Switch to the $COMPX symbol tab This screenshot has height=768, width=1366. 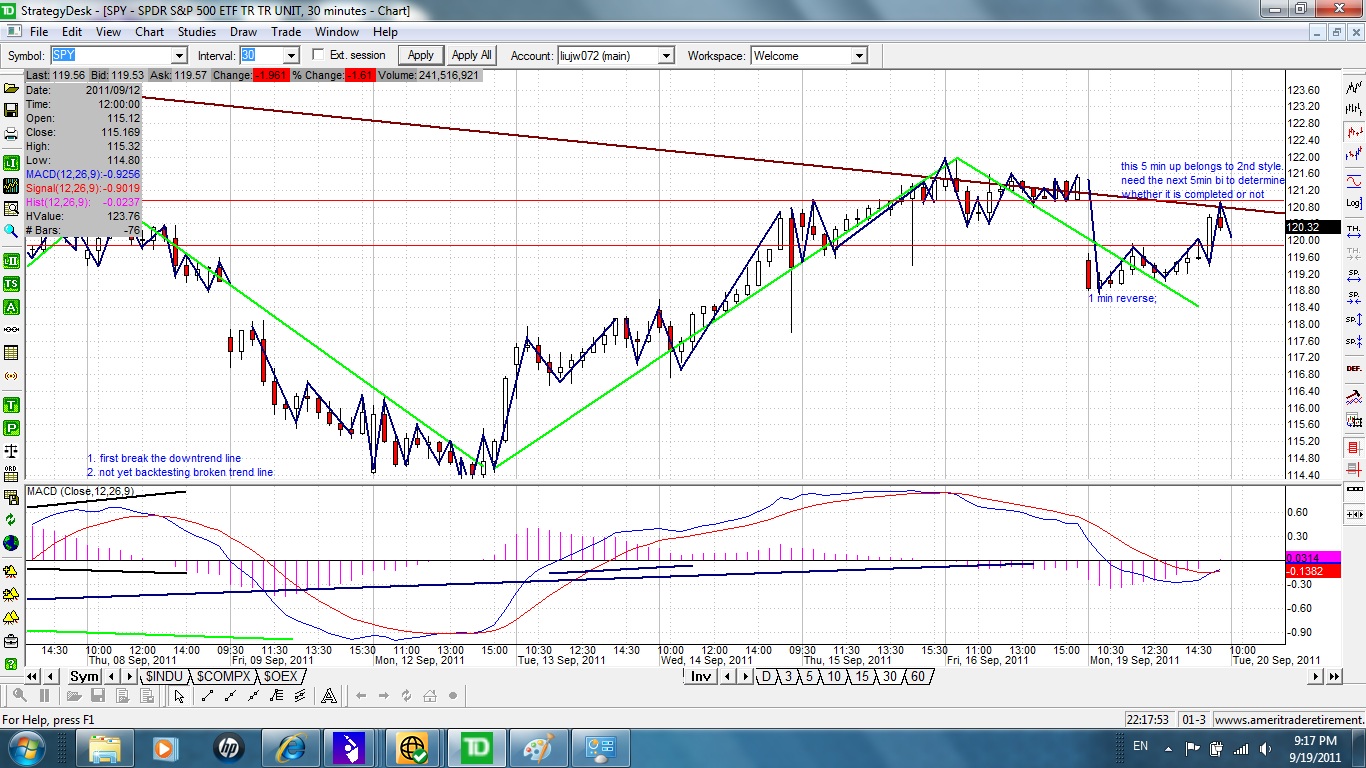point(223,677)
